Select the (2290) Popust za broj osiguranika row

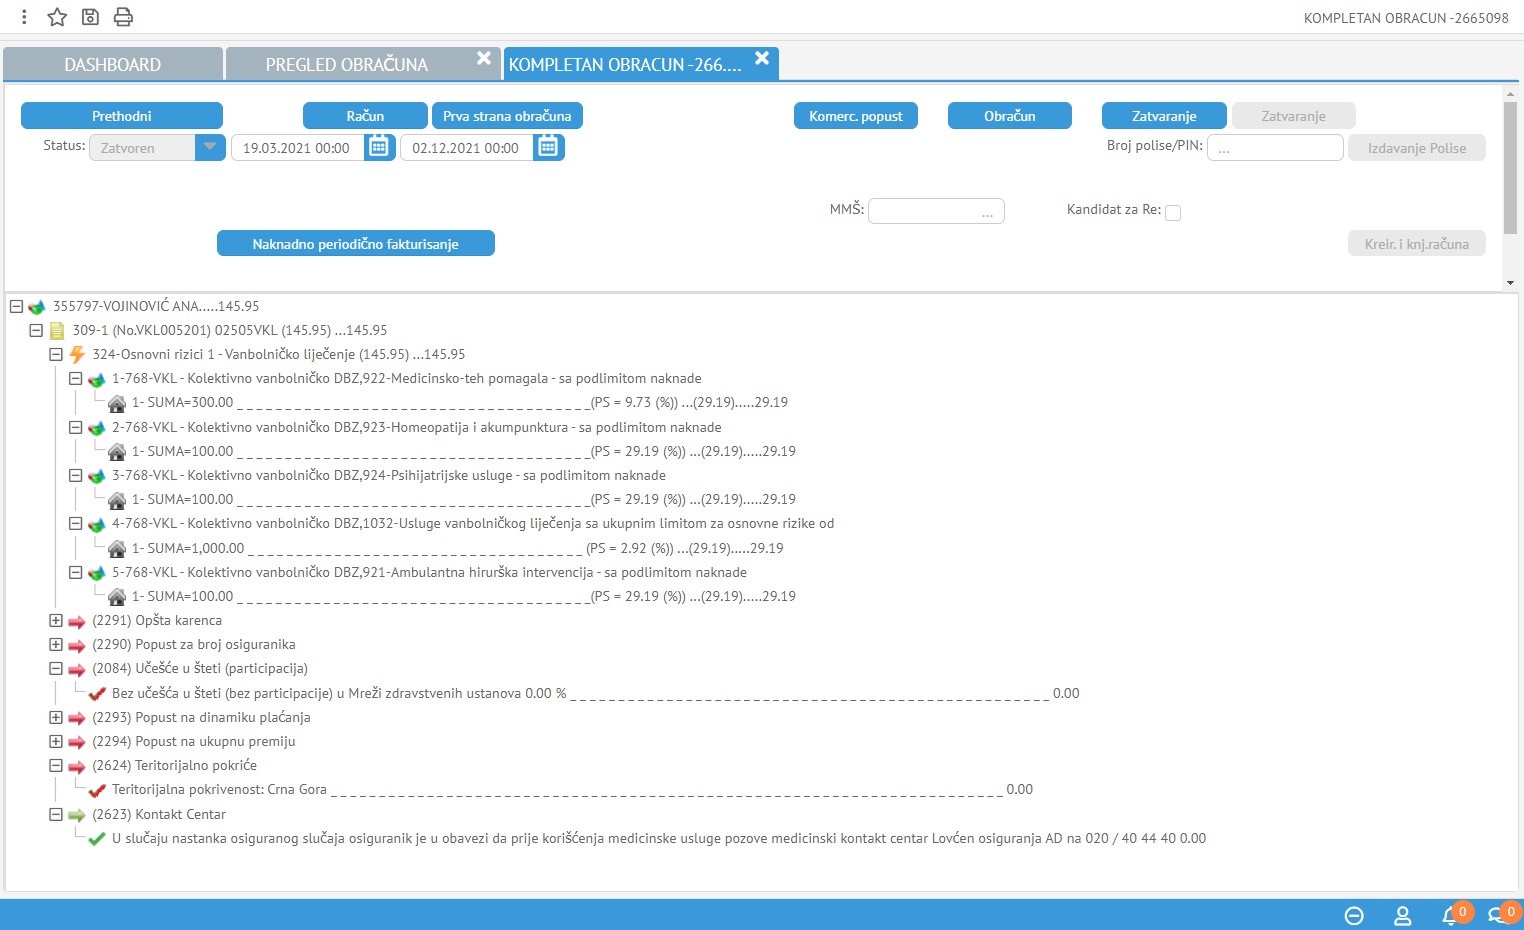click(194, 645)
